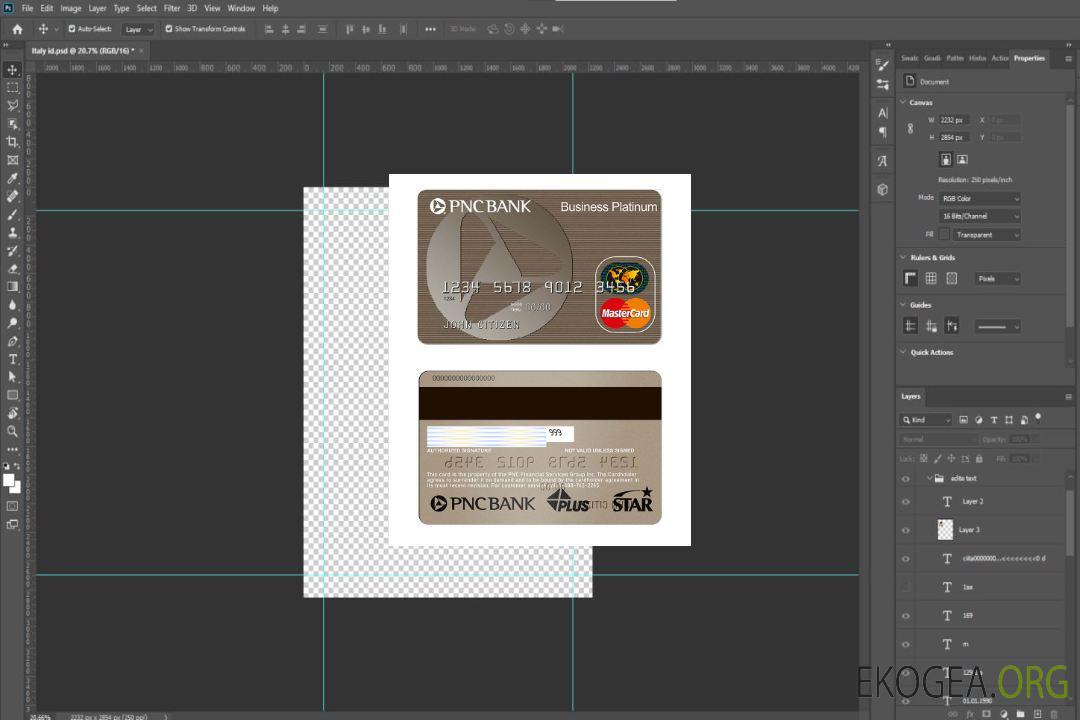The width and height of the screenshot is (1080, 720).
Task: Collapse the 'edite text' layer group
Action: (929, 478)
